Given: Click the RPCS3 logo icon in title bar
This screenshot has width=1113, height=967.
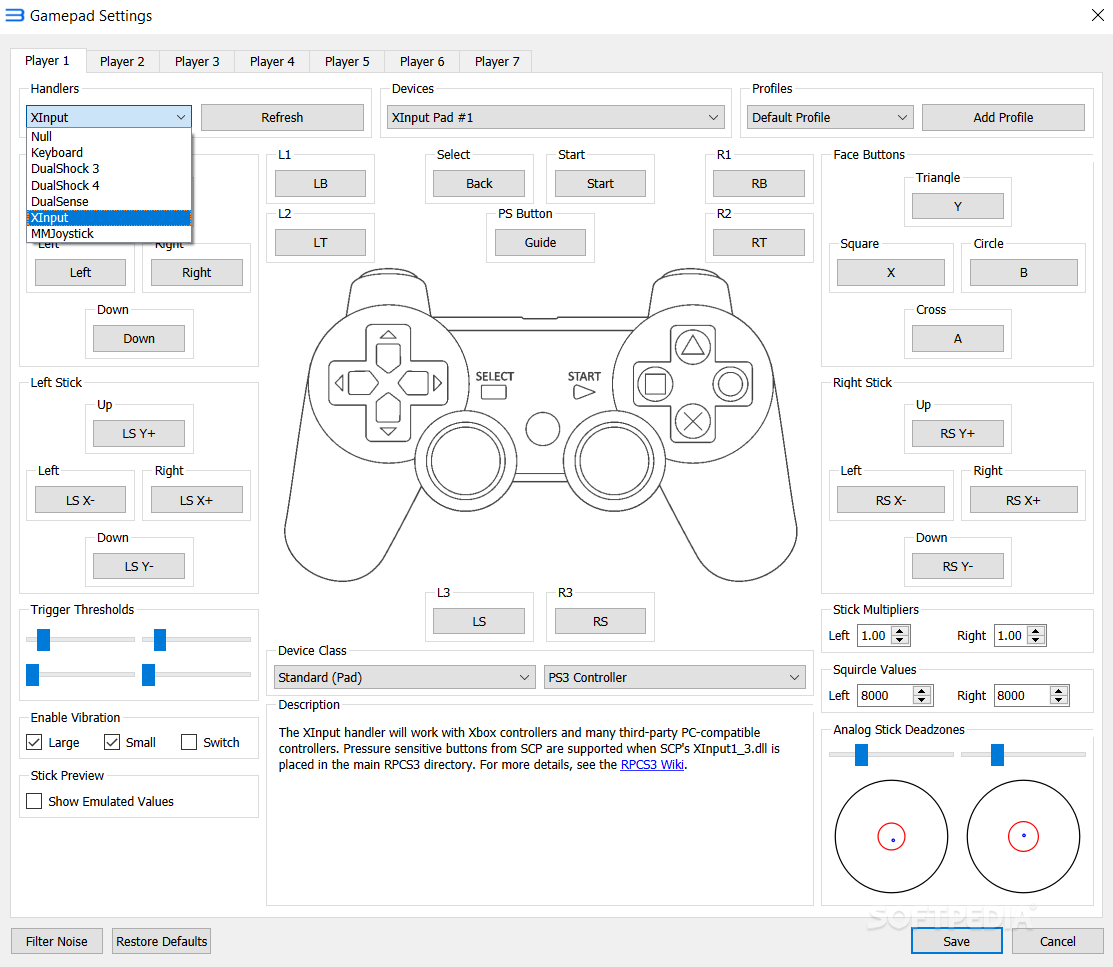Looking at the screenshot, I should [x=14, y=15].
